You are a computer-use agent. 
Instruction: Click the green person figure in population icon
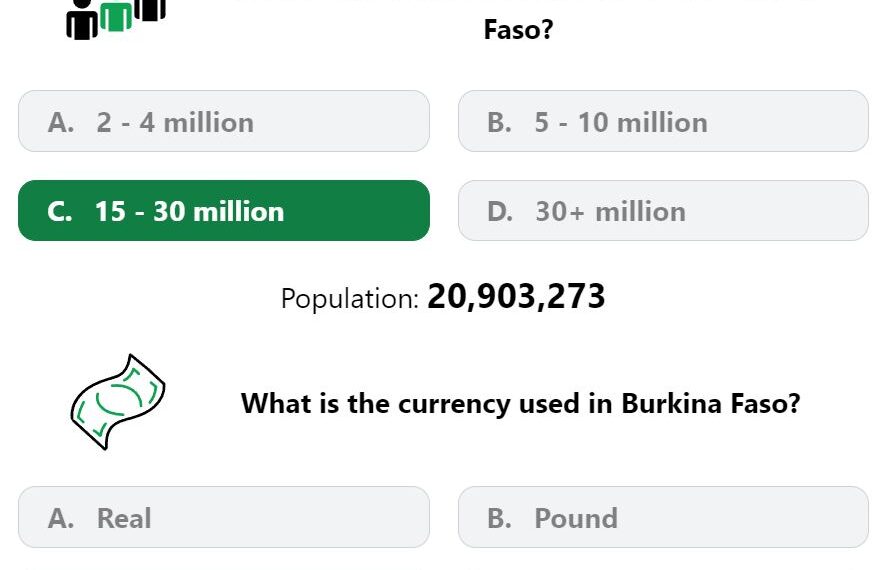(x=116, y=15)
